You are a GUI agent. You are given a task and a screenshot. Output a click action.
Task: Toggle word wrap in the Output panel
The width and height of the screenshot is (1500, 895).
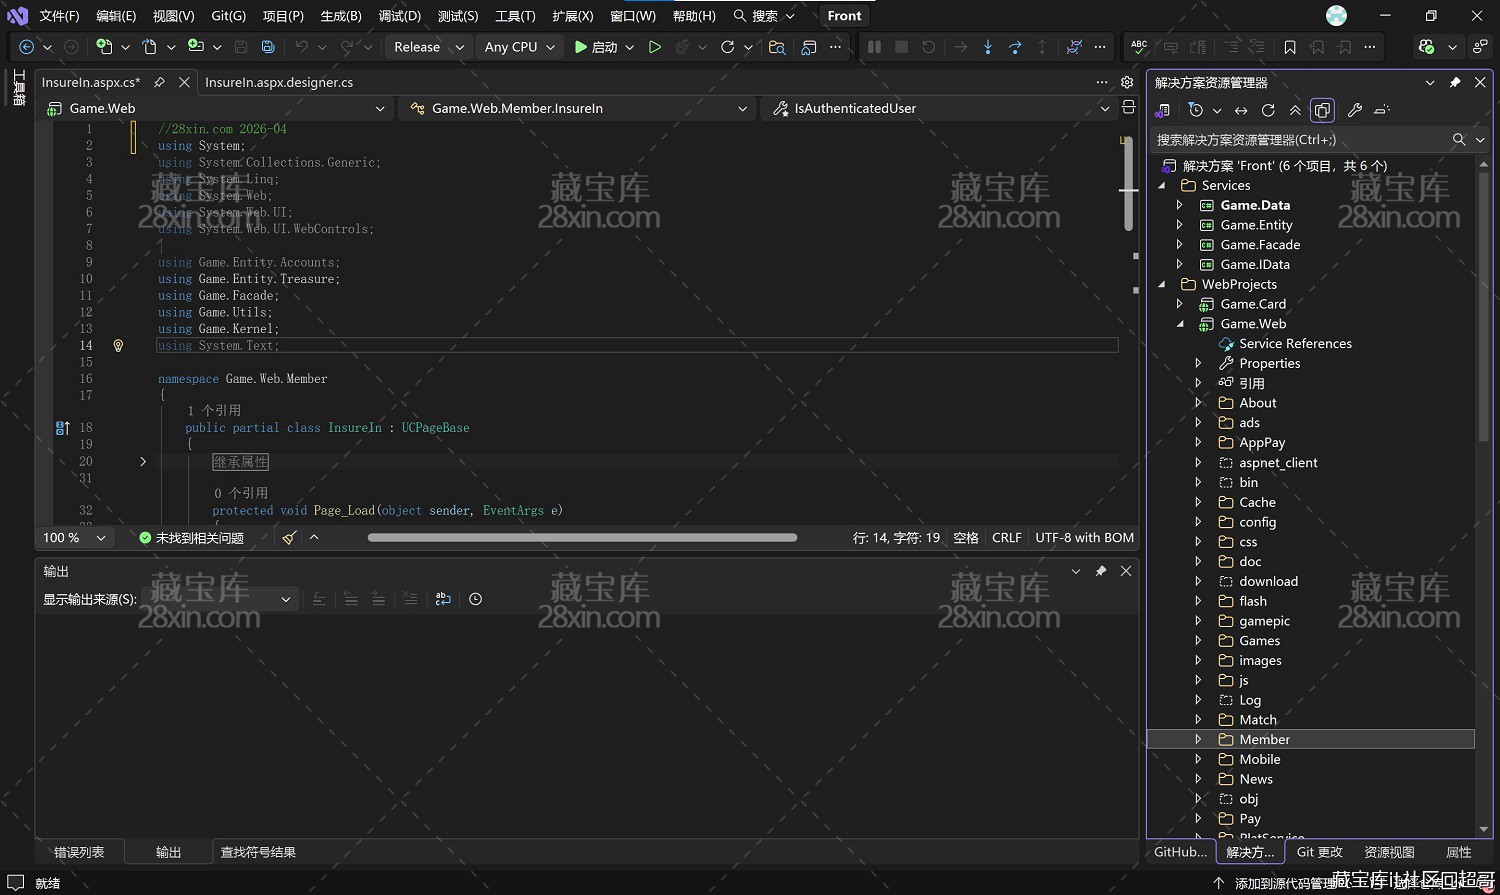pyautogui.click(x=443, y=599)
